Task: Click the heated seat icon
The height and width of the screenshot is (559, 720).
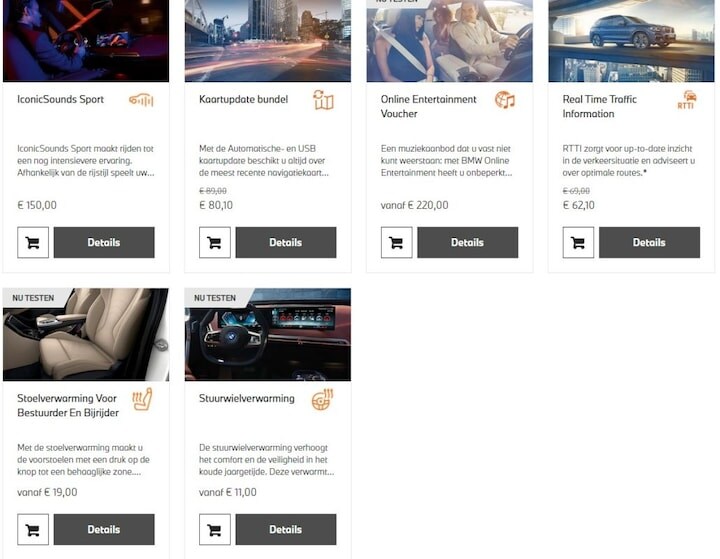Action: 142,399
